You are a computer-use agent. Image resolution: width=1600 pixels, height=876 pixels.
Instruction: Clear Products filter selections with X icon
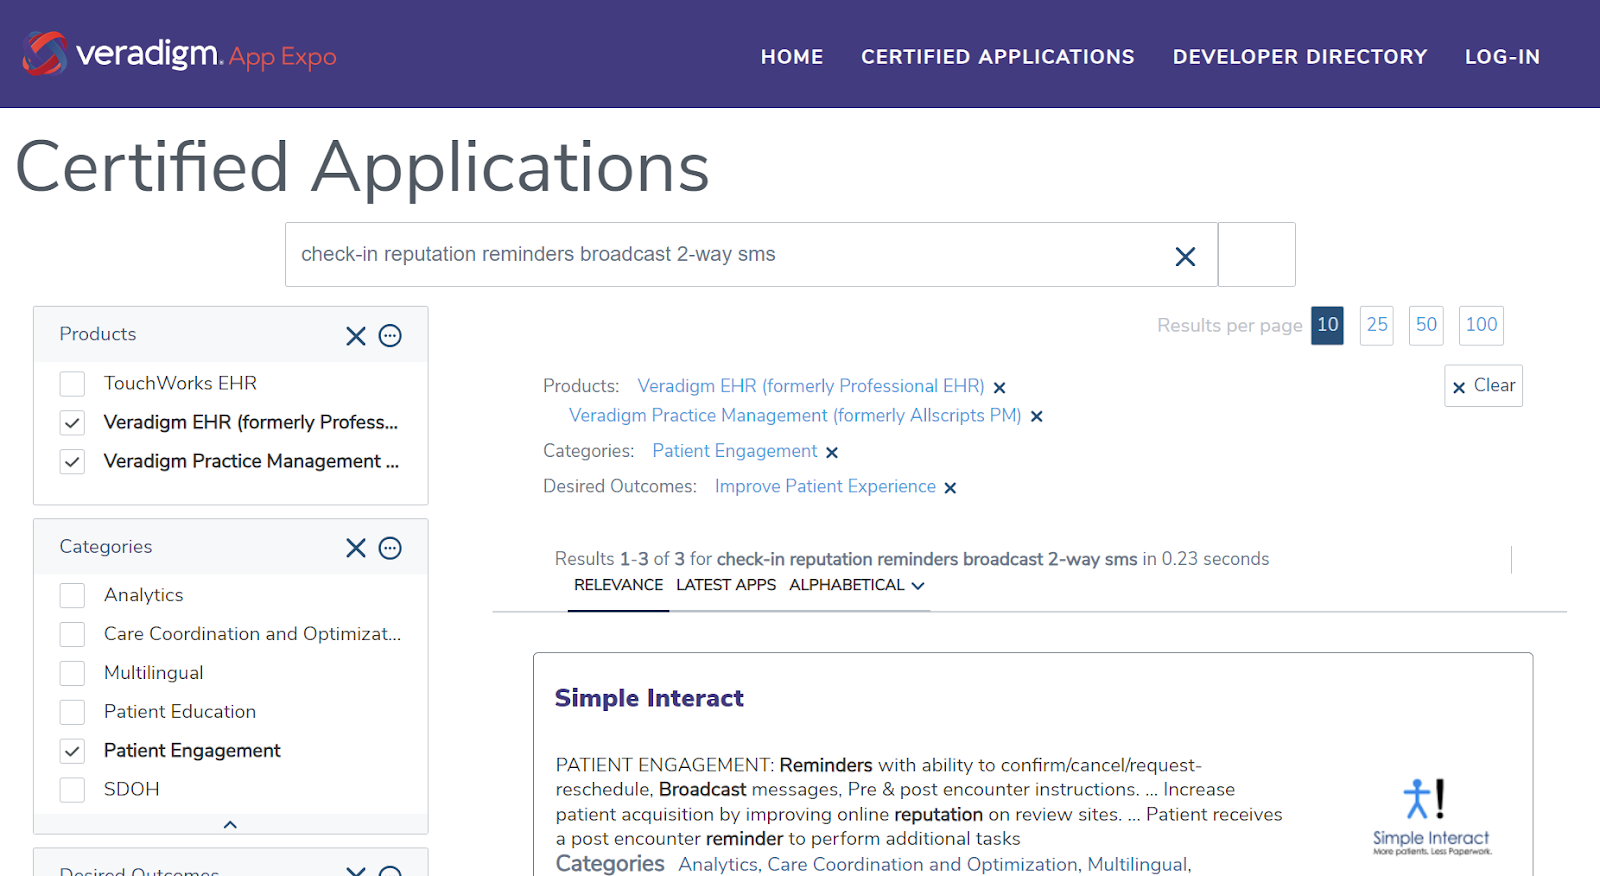coord(356,336)
